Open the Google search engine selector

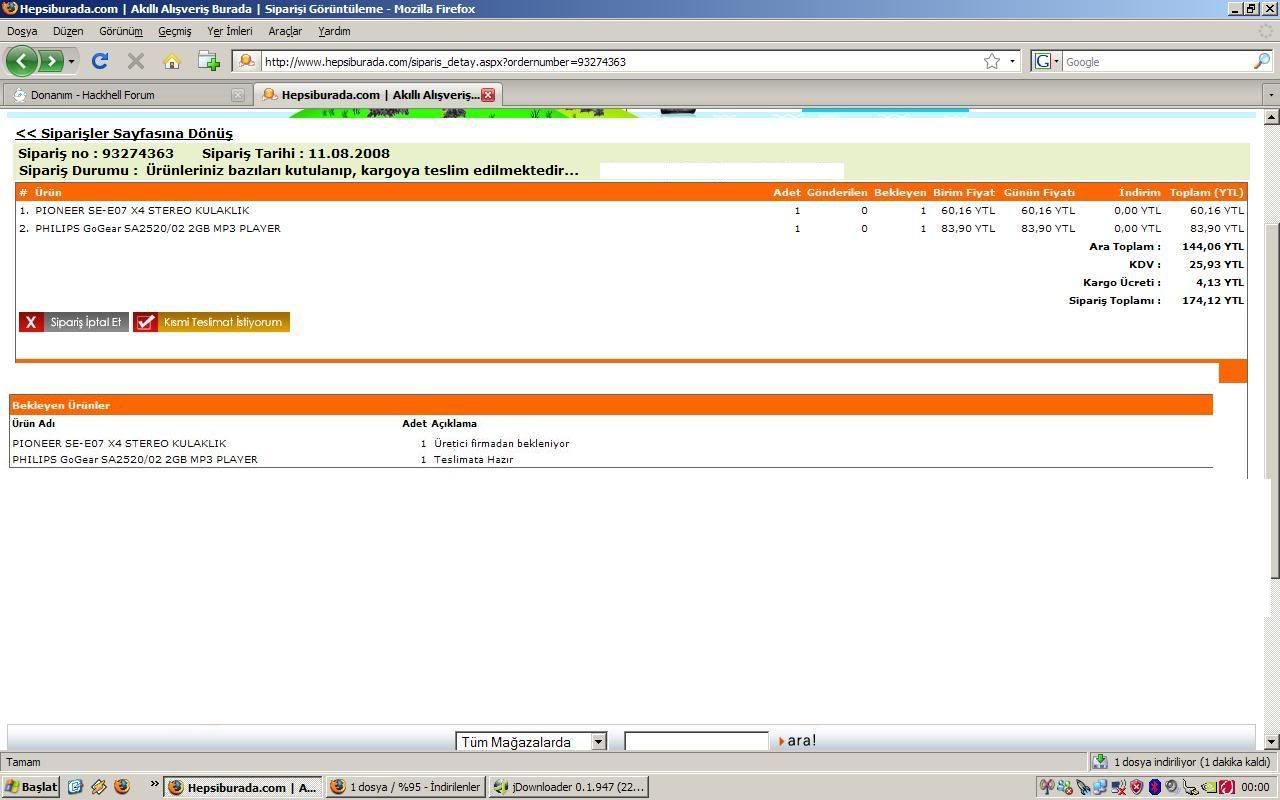[x=1047, y=61]
